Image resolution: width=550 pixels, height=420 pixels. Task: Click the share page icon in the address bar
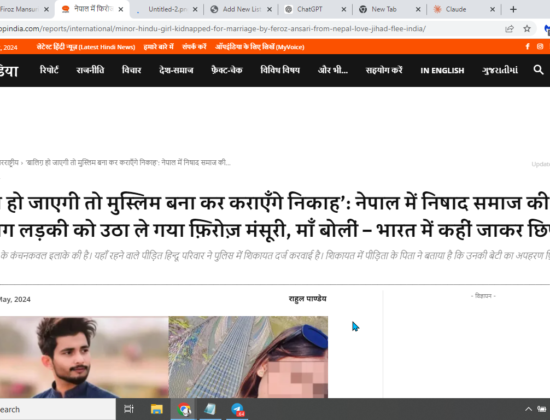pos(509,29)
